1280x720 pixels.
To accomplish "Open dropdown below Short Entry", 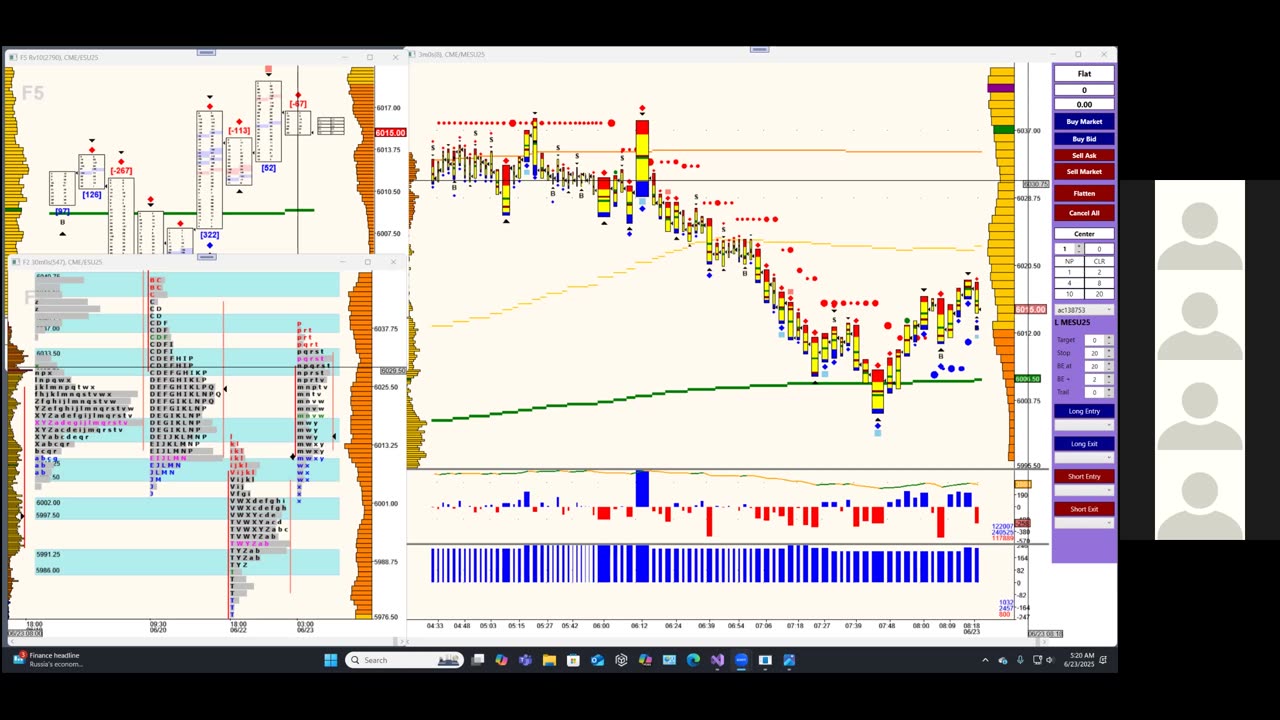I will [x=1084, y=490].
